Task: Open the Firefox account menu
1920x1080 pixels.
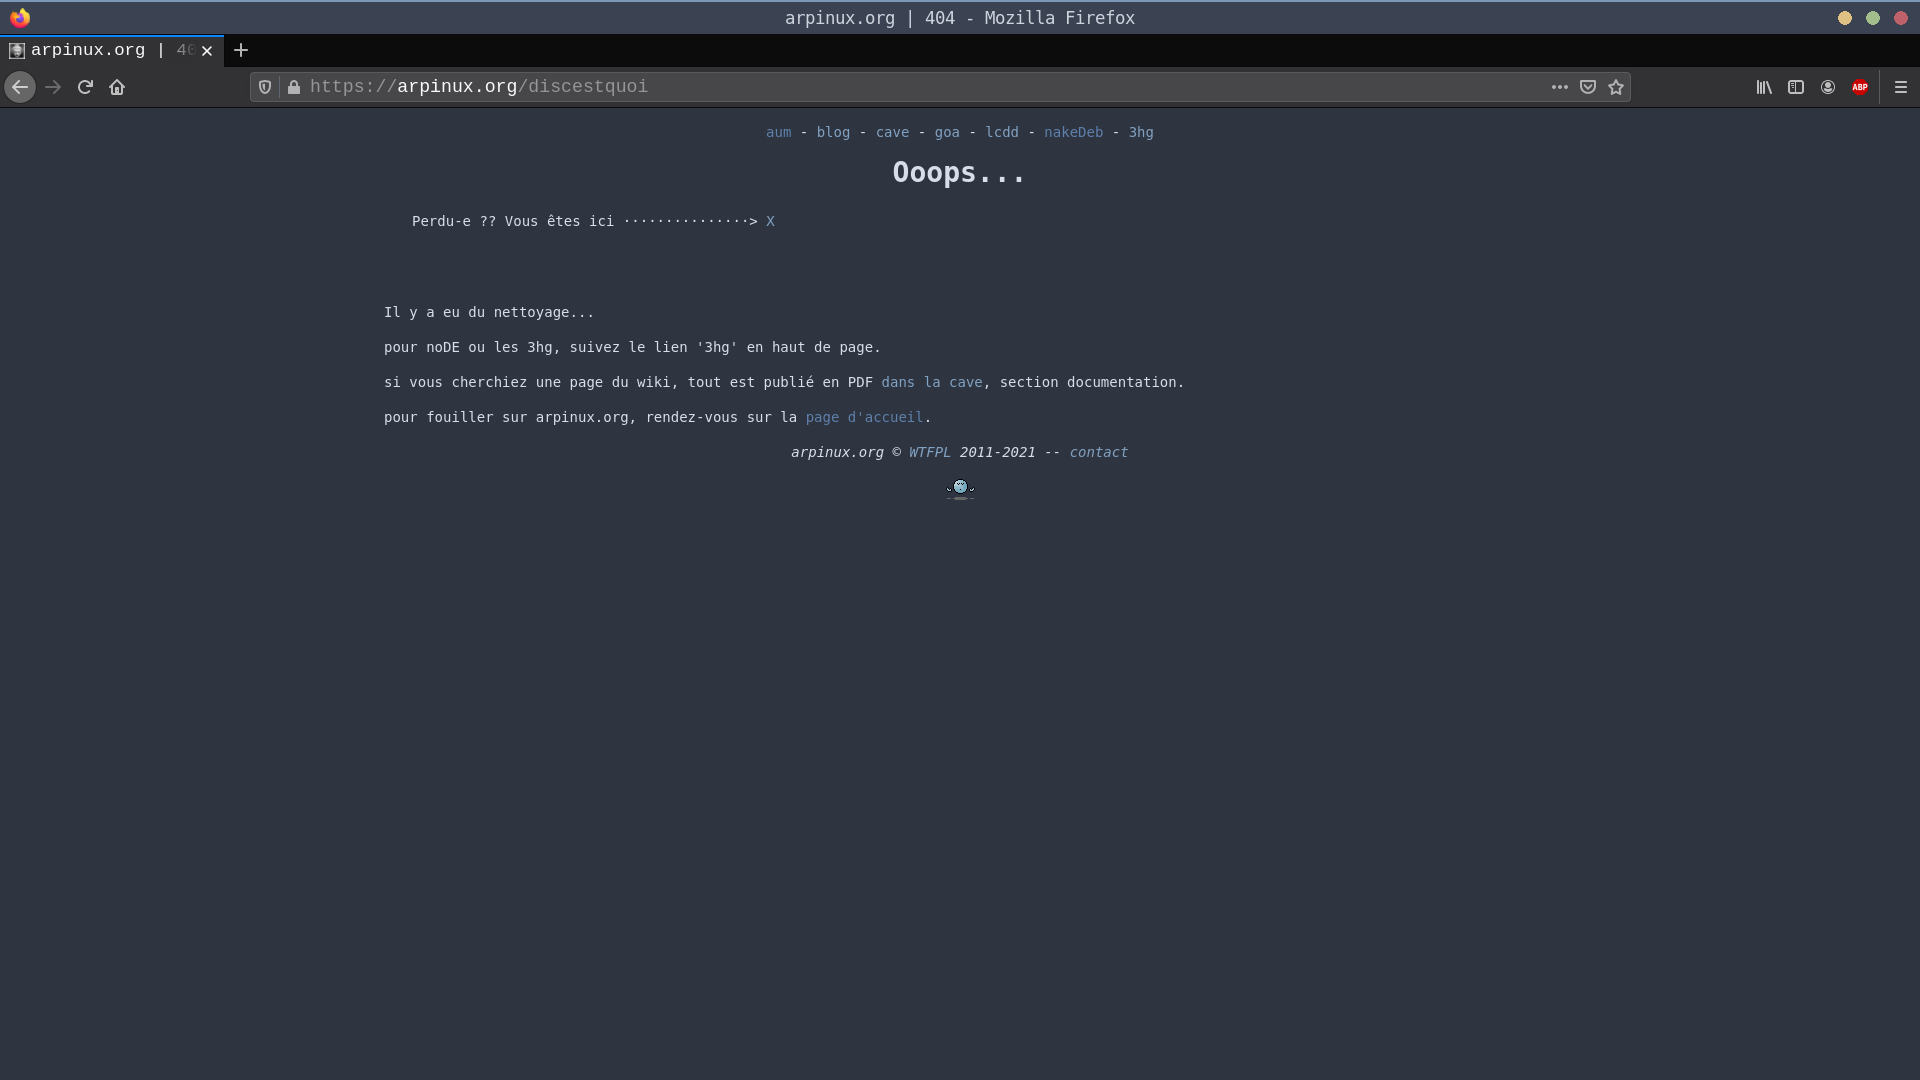Action: 1828,87
